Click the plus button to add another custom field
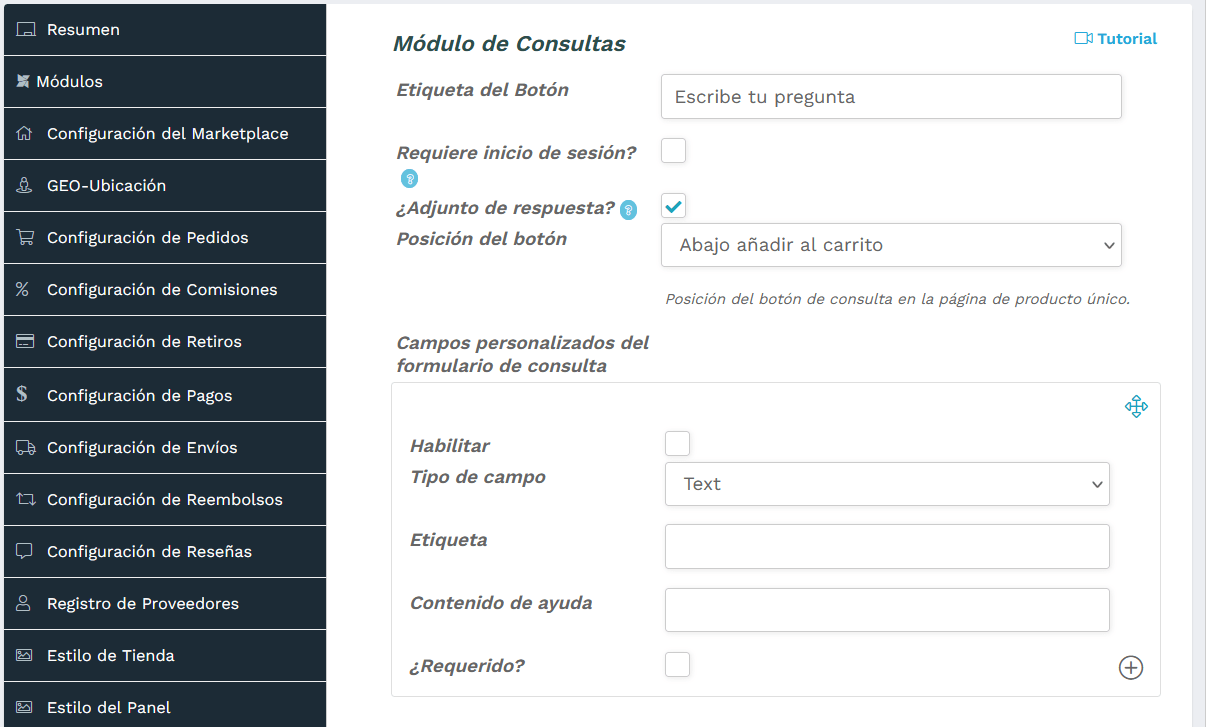 [1131, 667]
